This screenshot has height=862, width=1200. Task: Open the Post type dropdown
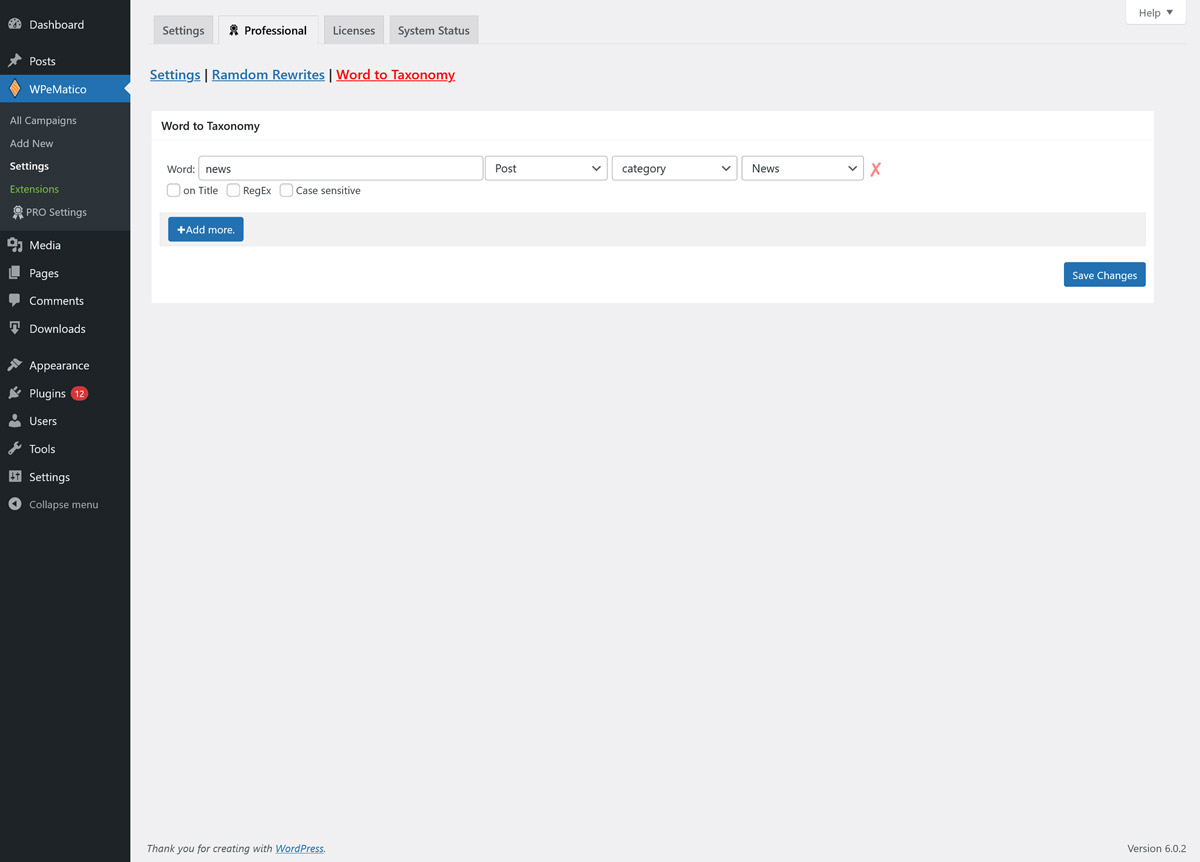point(546,168)
